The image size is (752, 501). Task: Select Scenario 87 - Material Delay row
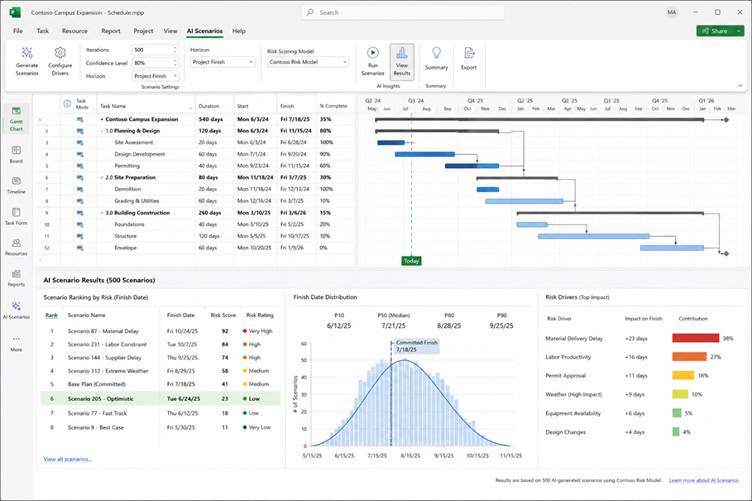pos(160,331)
